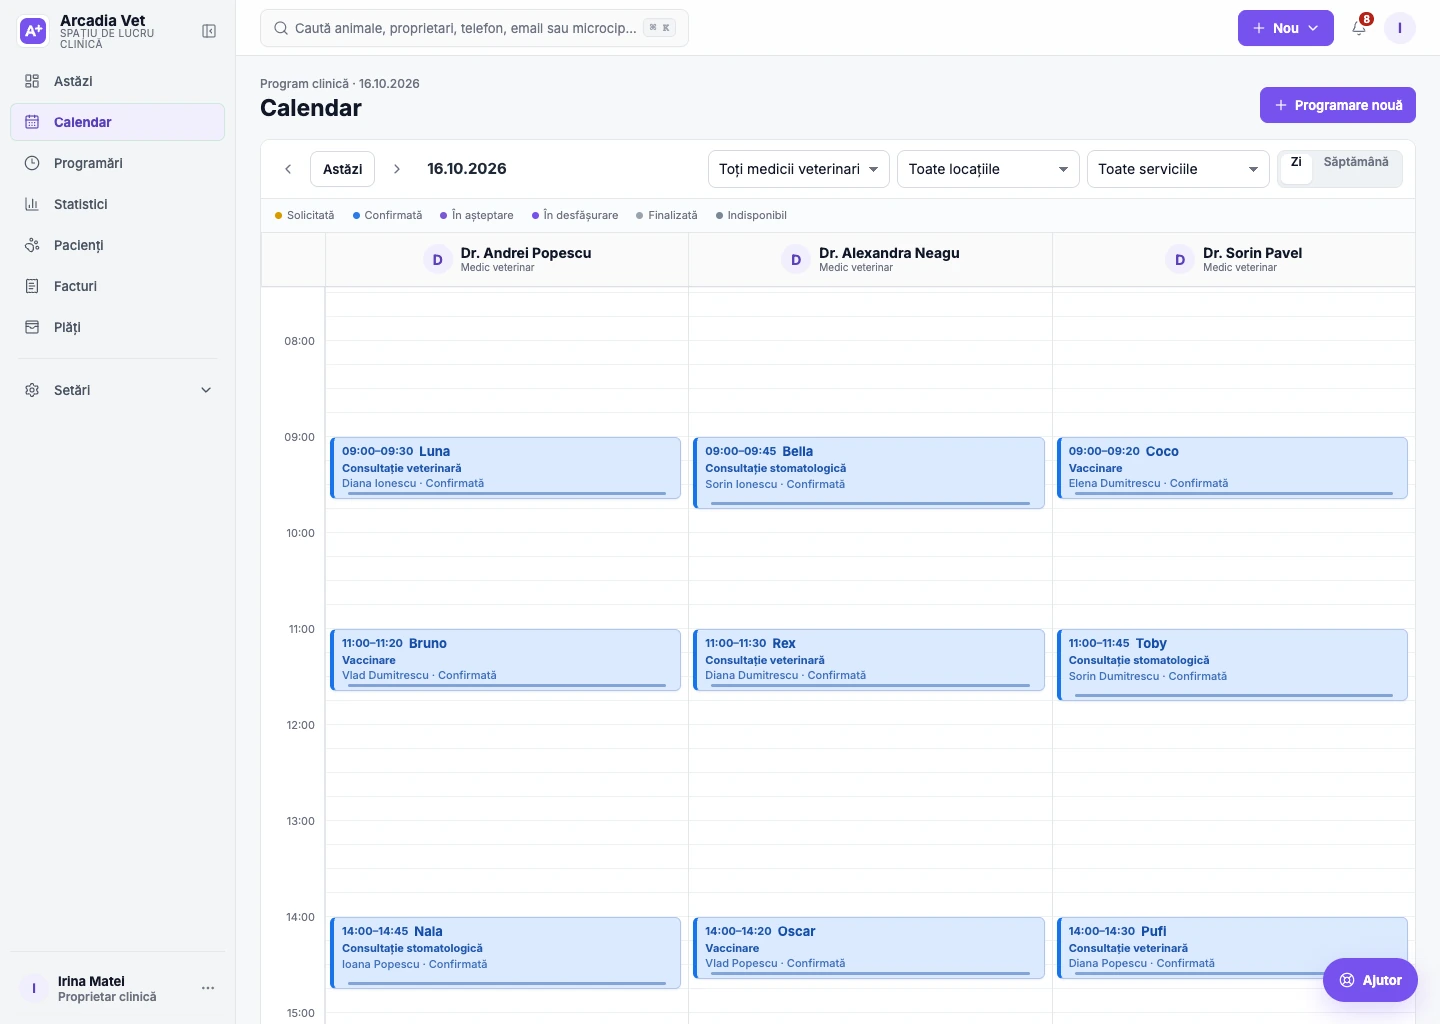
Task: Click the Setări gear icon
Action: [32, 390]
